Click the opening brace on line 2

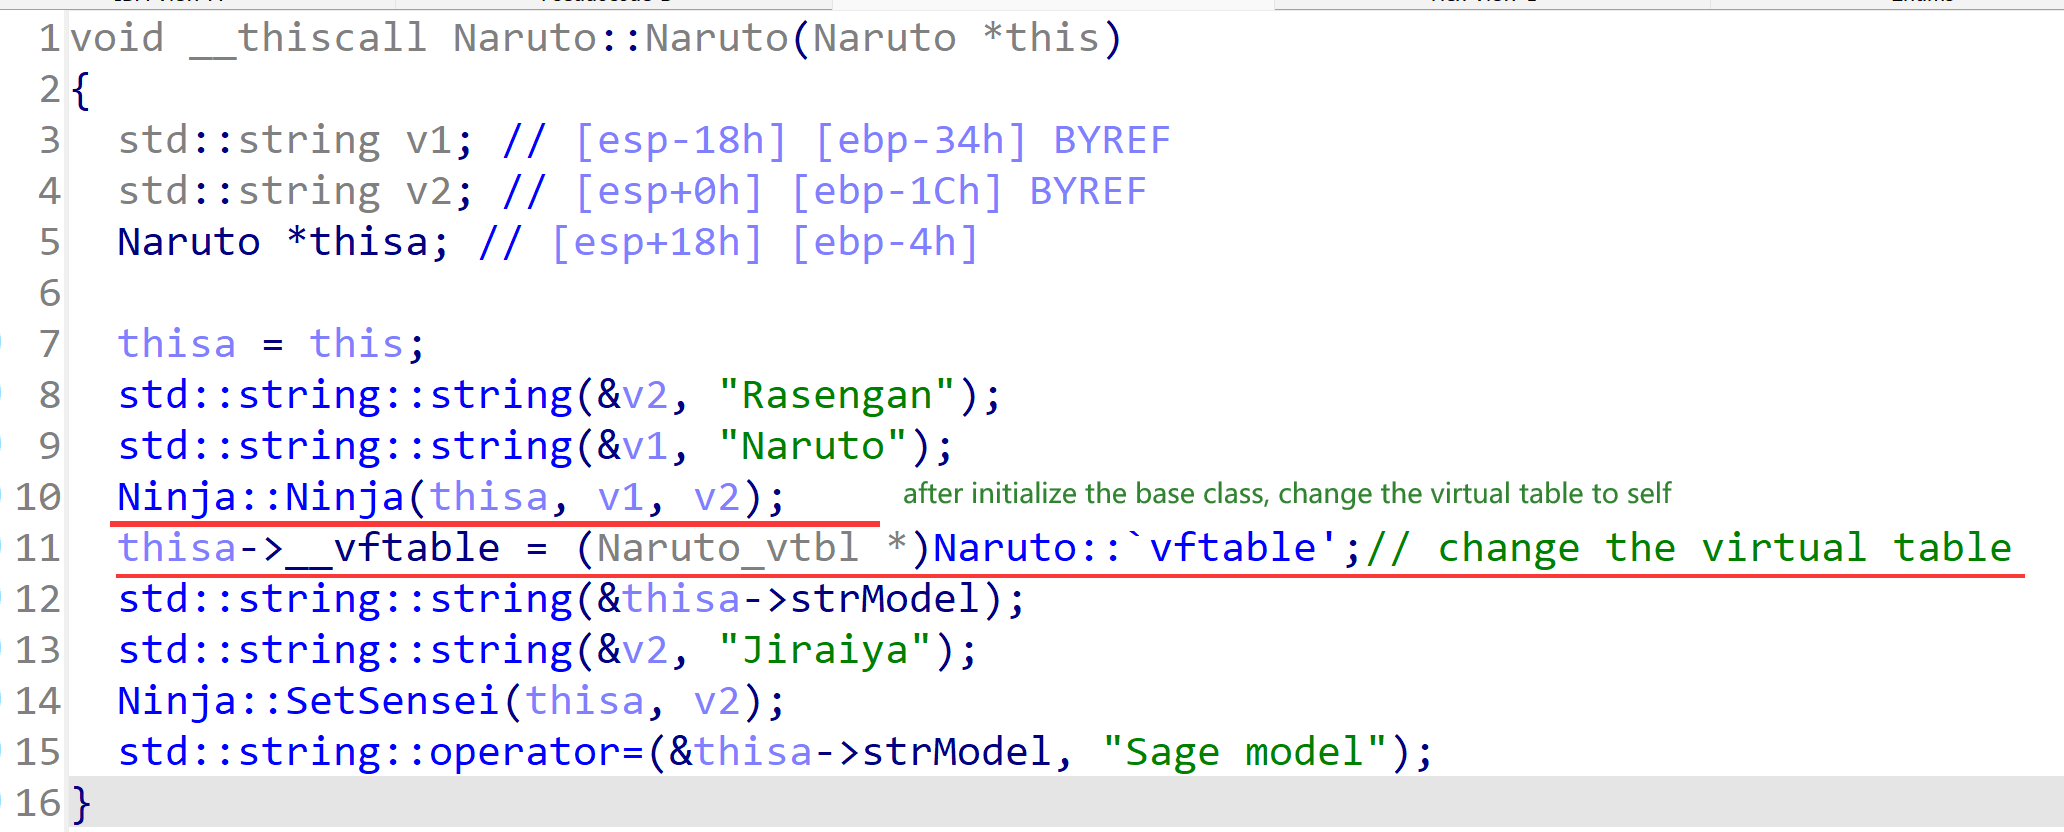coord(82,90)
